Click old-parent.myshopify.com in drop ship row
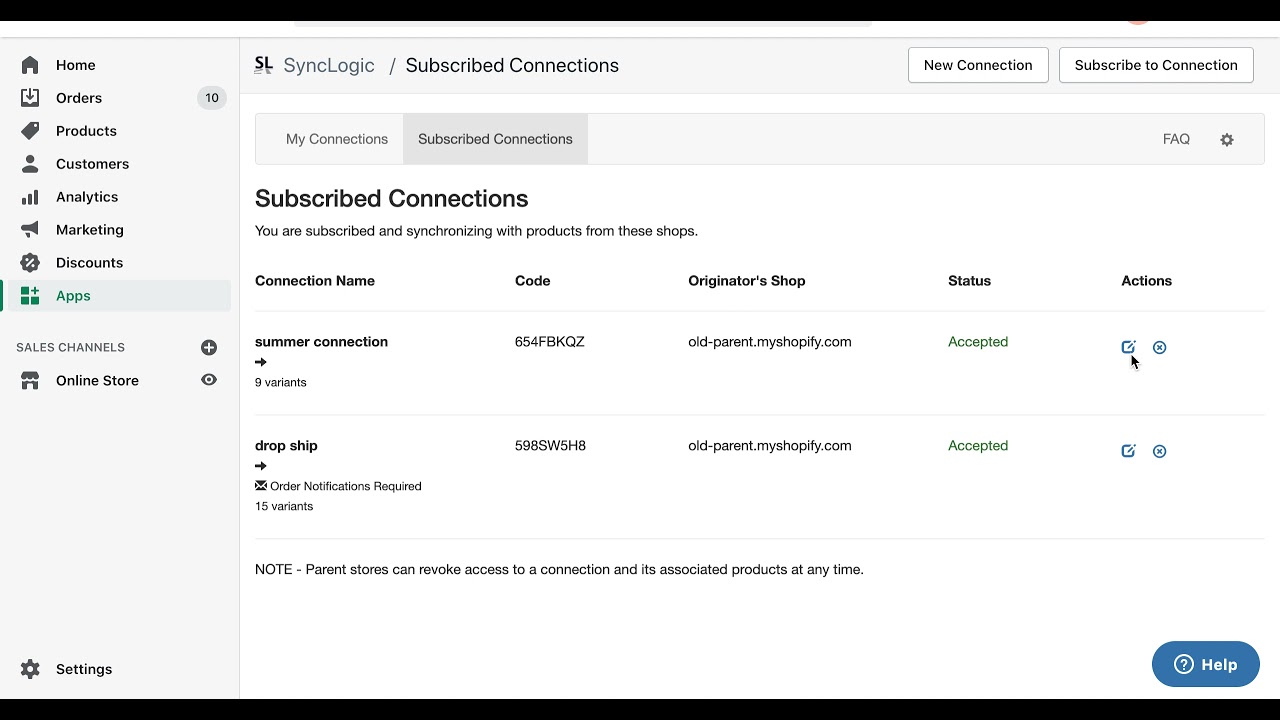This screenshot has height=720, width=1280. (x=770, y=446)
